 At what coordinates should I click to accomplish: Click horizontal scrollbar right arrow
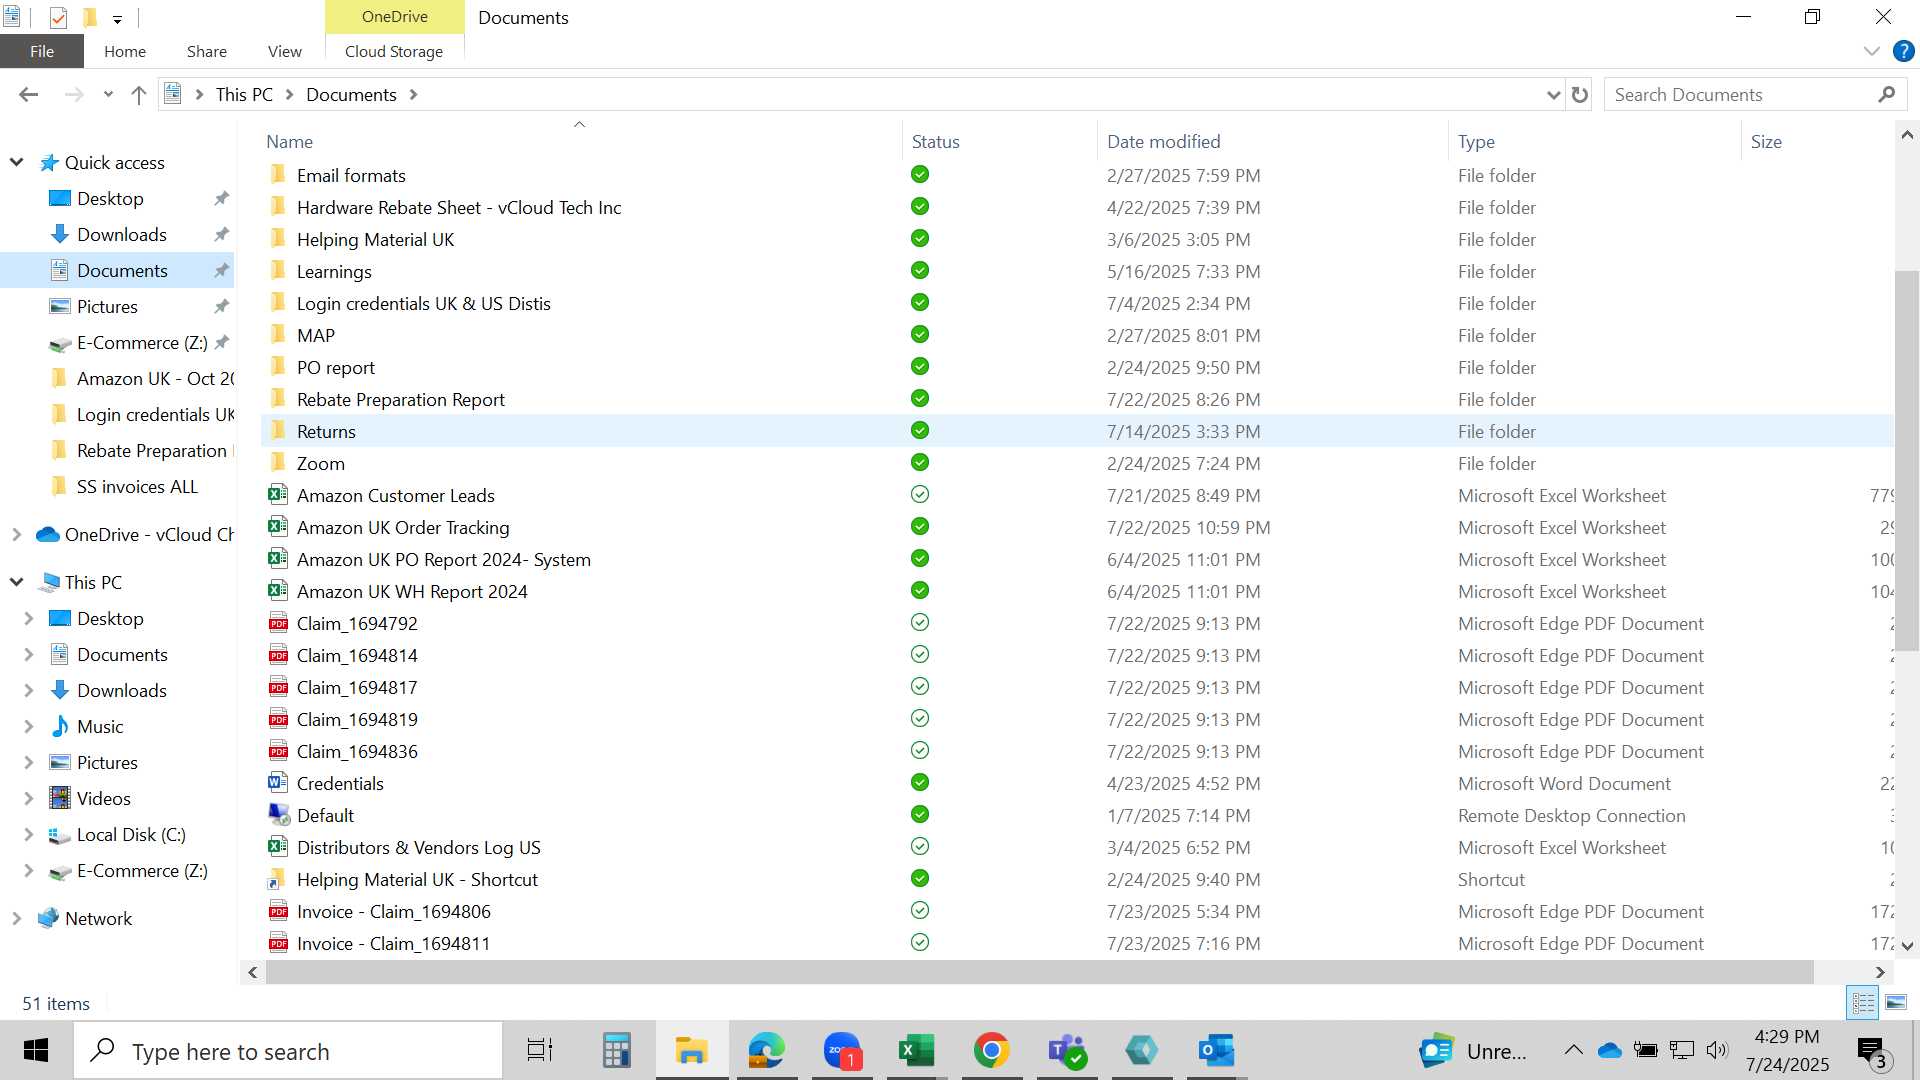[x=1880, y=972]
